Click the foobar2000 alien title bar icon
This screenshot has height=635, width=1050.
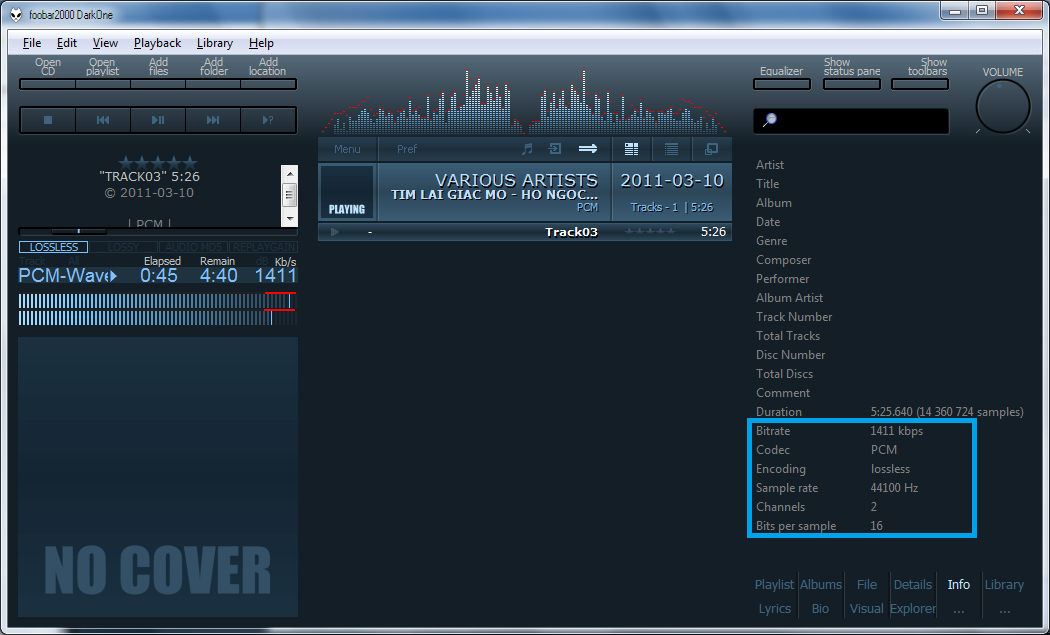(x=15, y=13)
